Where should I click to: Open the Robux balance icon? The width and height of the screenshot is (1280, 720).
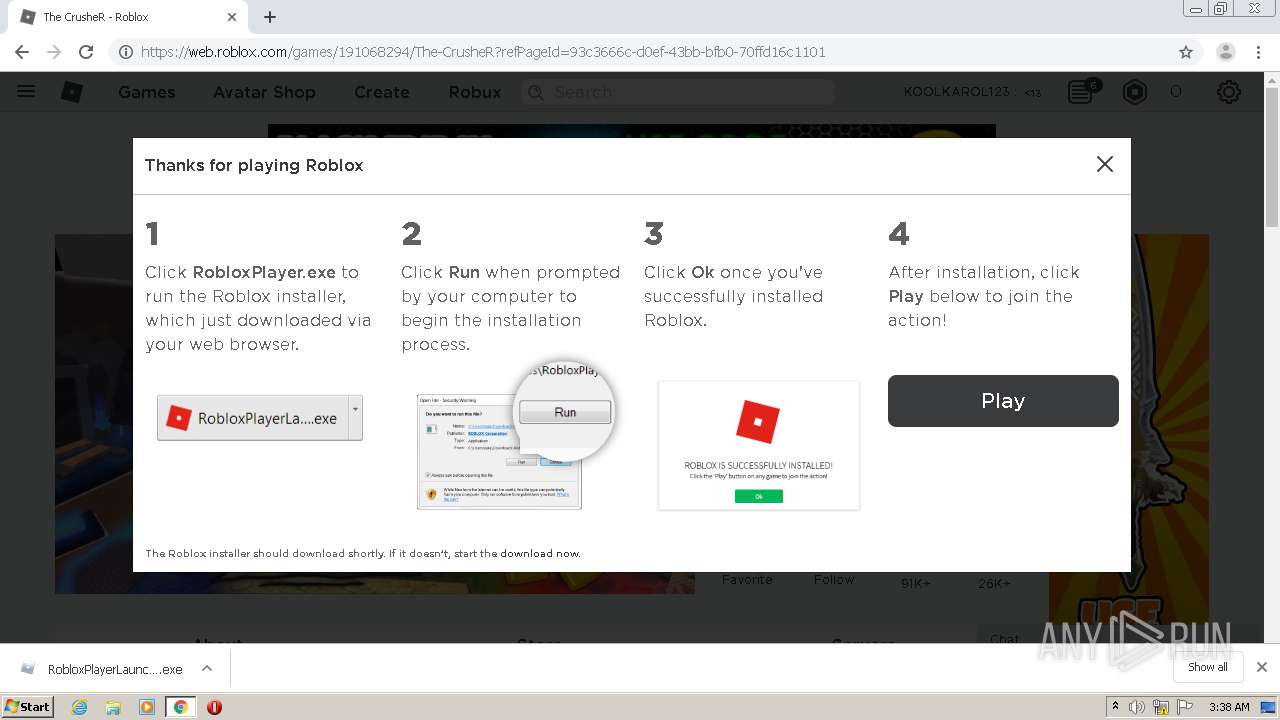[x=1135, y=92]
